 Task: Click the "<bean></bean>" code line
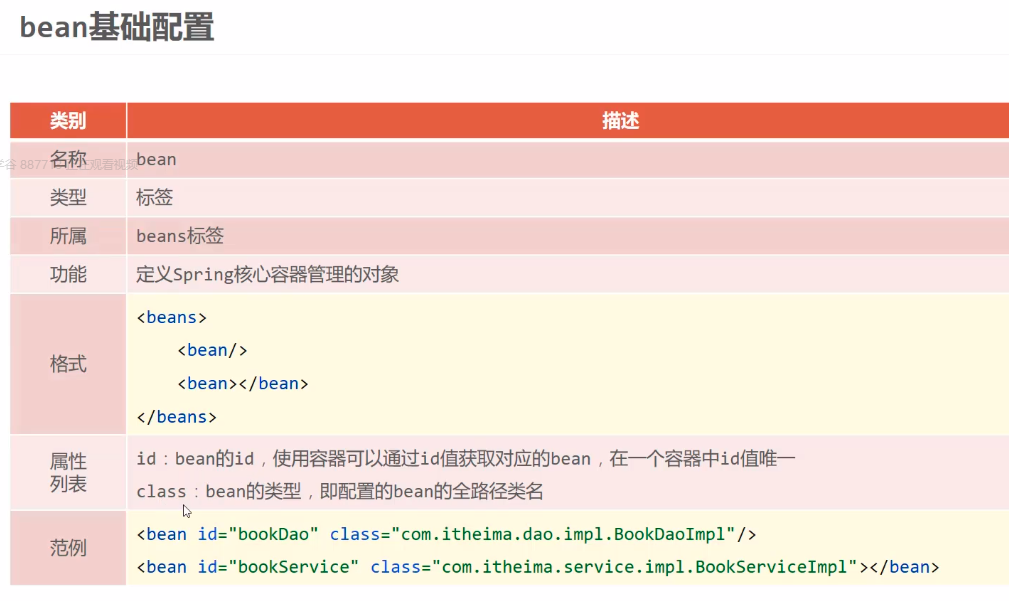(243, 383)
